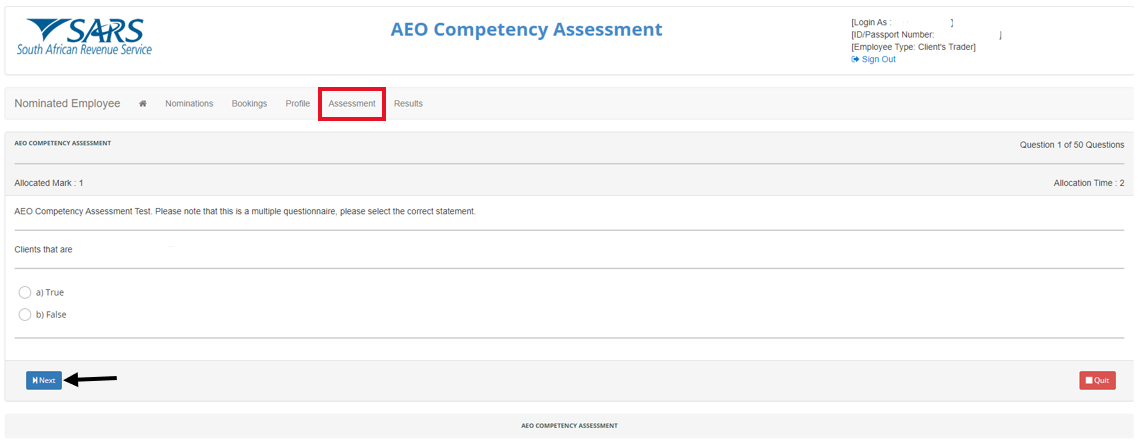Image resolution: width=1142 pixels, height=442 pixels.
Task: Open the Bookings menu item
Action: click(249, 104)
